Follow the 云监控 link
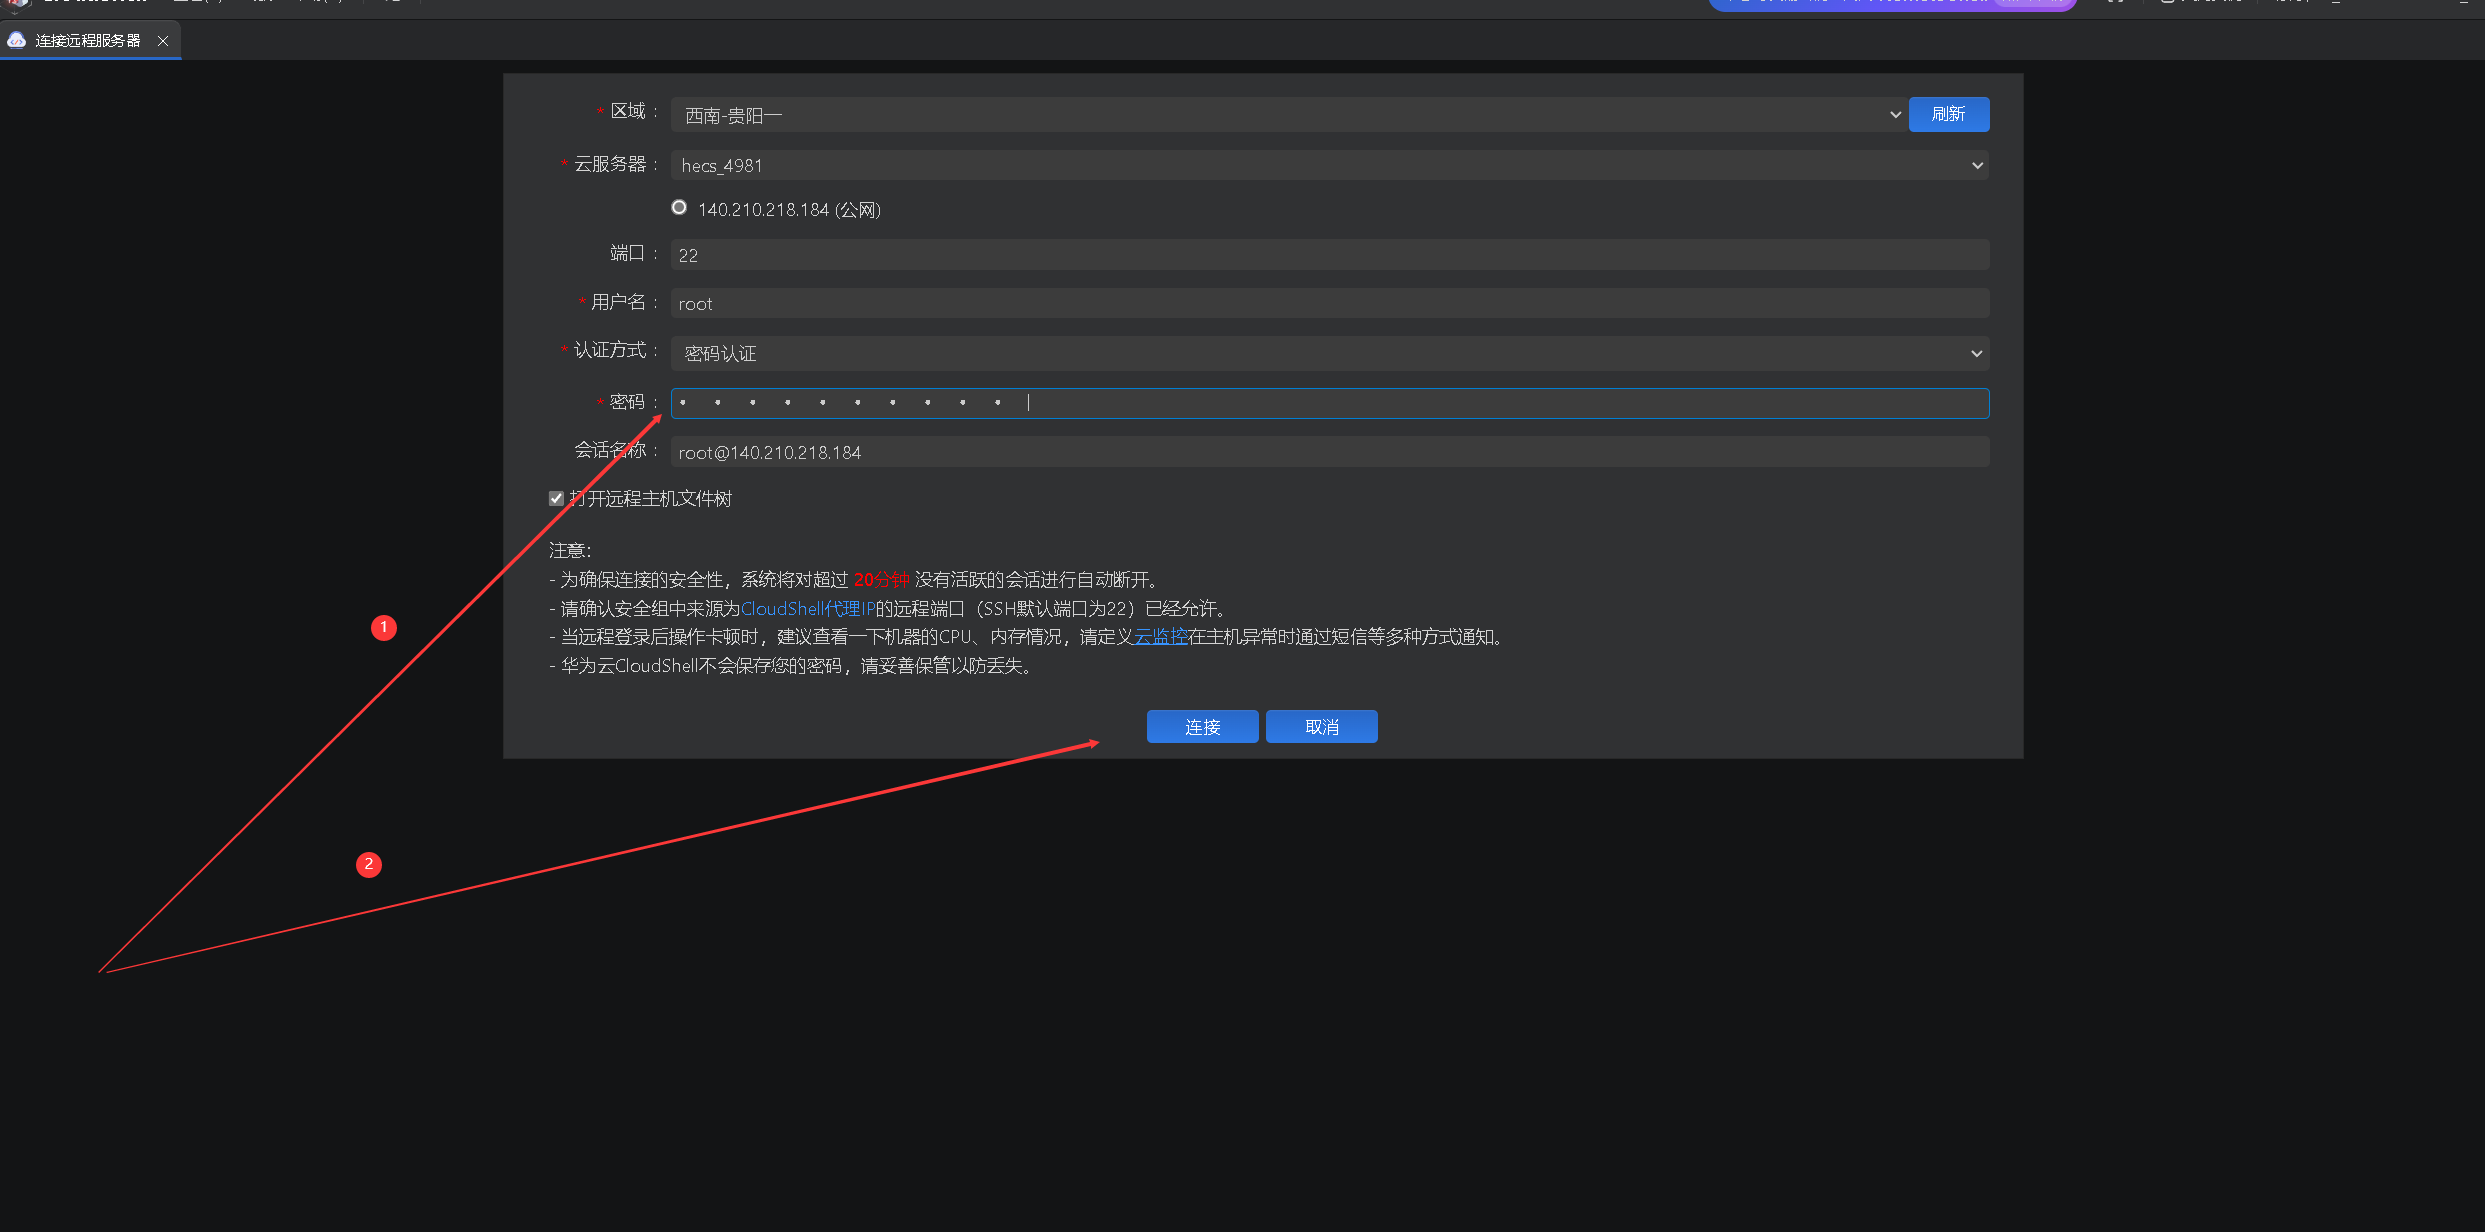This screenshot has height=1232, width=2485. pos(1161,637)
